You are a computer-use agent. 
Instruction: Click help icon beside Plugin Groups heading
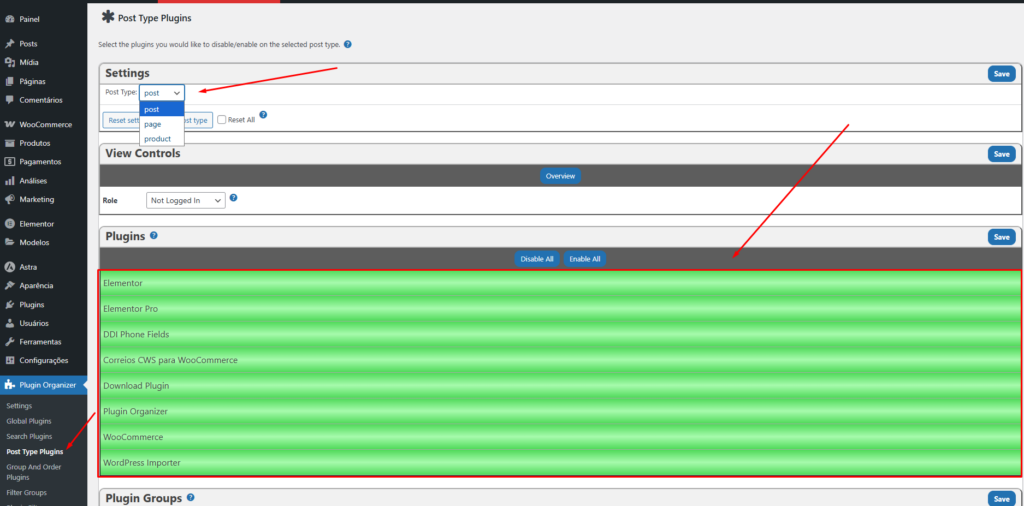[x=191, y=498]
